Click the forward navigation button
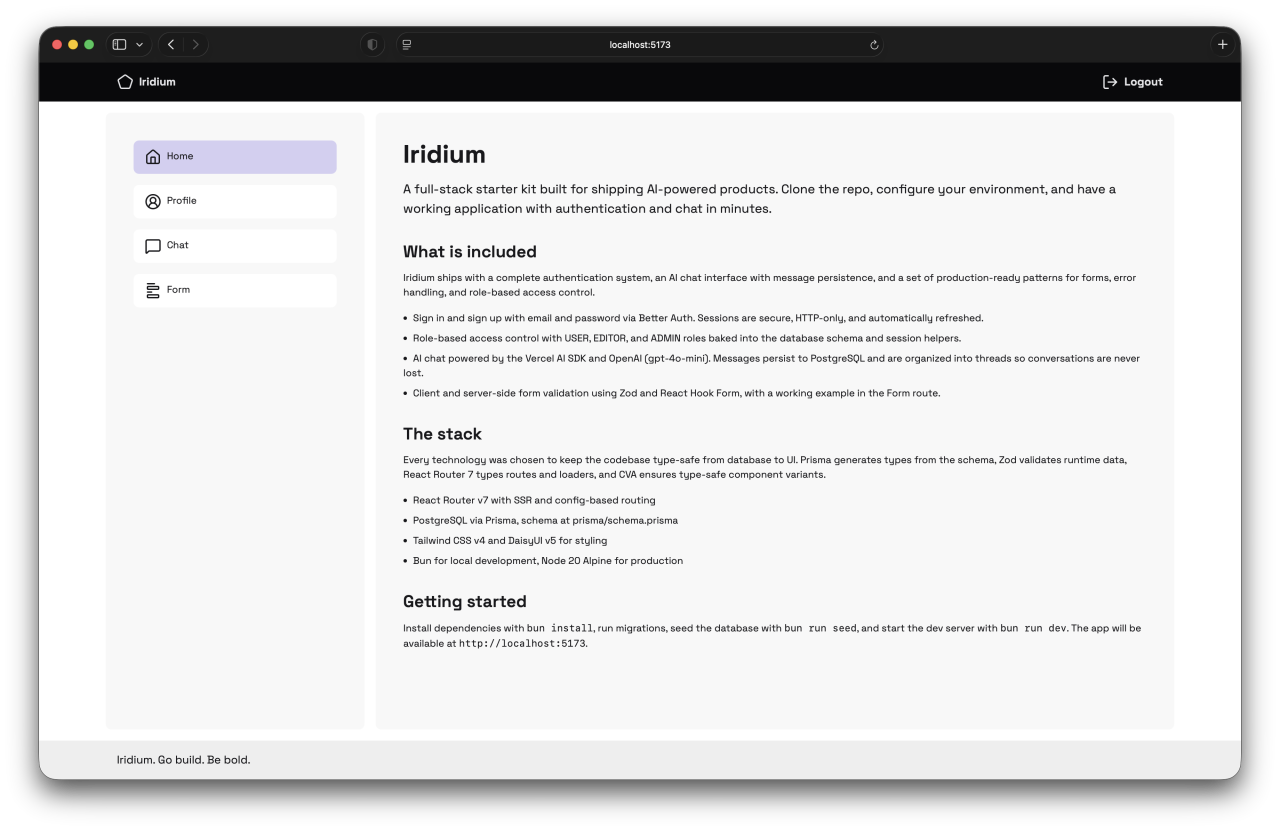The width and height of the screenshot is (1280, 831). coord(196,44)
